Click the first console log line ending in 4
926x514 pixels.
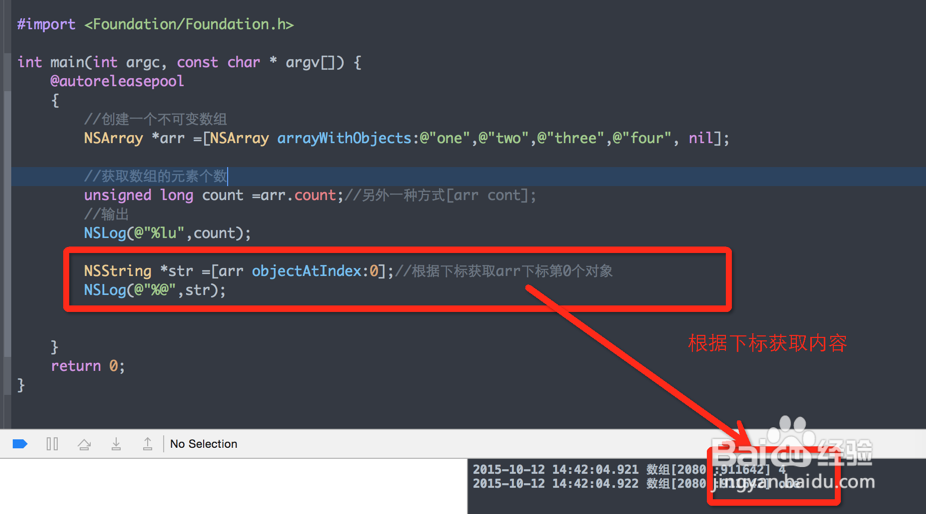[629, 469]
